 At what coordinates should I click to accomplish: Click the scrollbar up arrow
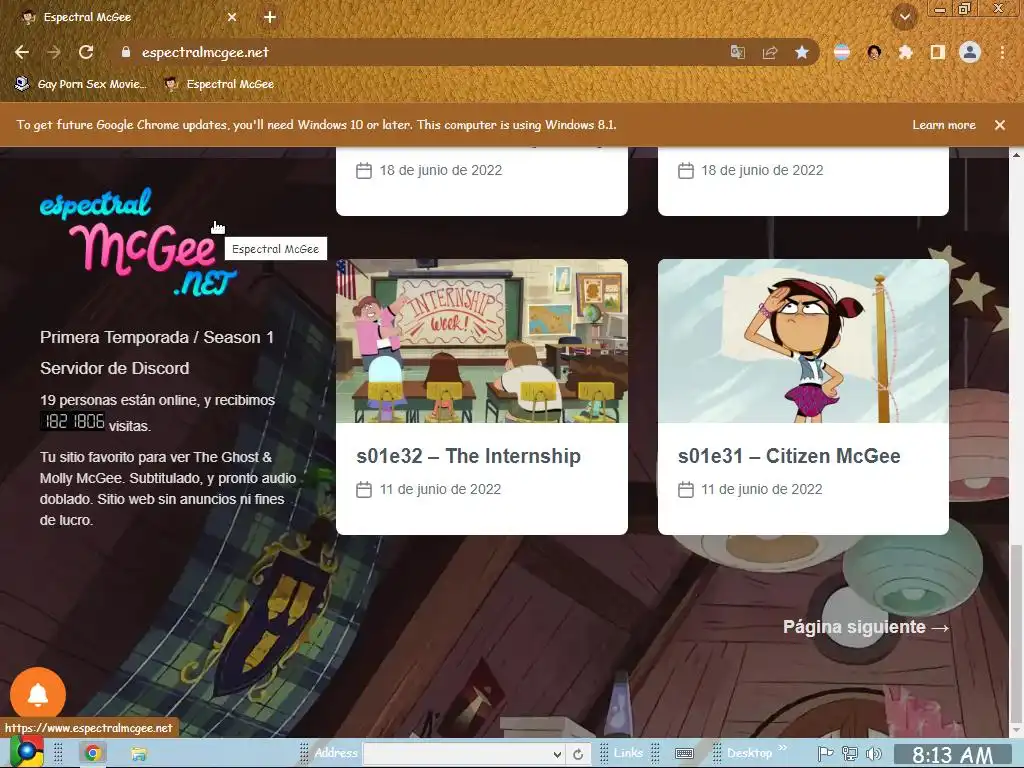[x=1016, y=155]
